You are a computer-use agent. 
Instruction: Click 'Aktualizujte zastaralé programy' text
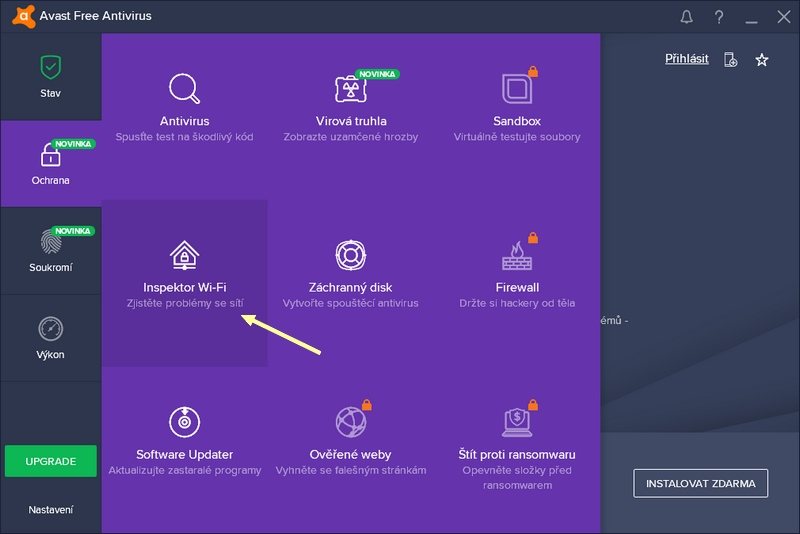184,470
